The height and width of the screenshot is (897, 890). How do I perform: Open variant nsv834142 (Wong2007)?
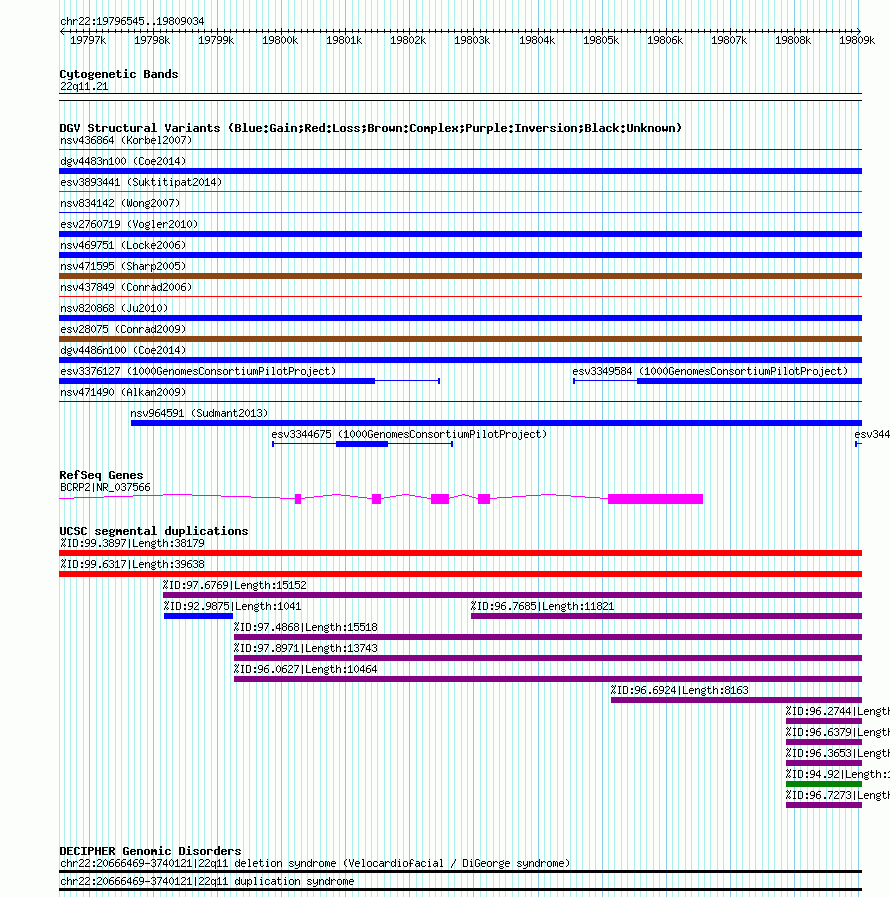(120, 203)
